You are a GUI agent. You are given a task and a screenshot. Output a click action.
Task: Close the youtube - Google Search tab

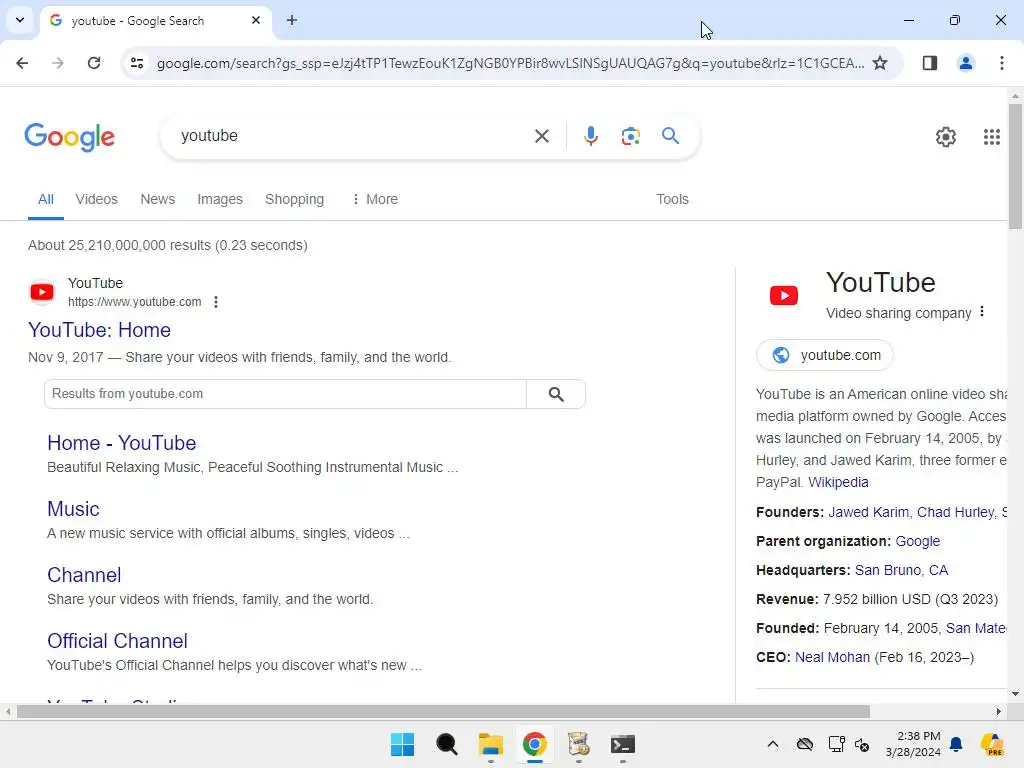(256, 20)
